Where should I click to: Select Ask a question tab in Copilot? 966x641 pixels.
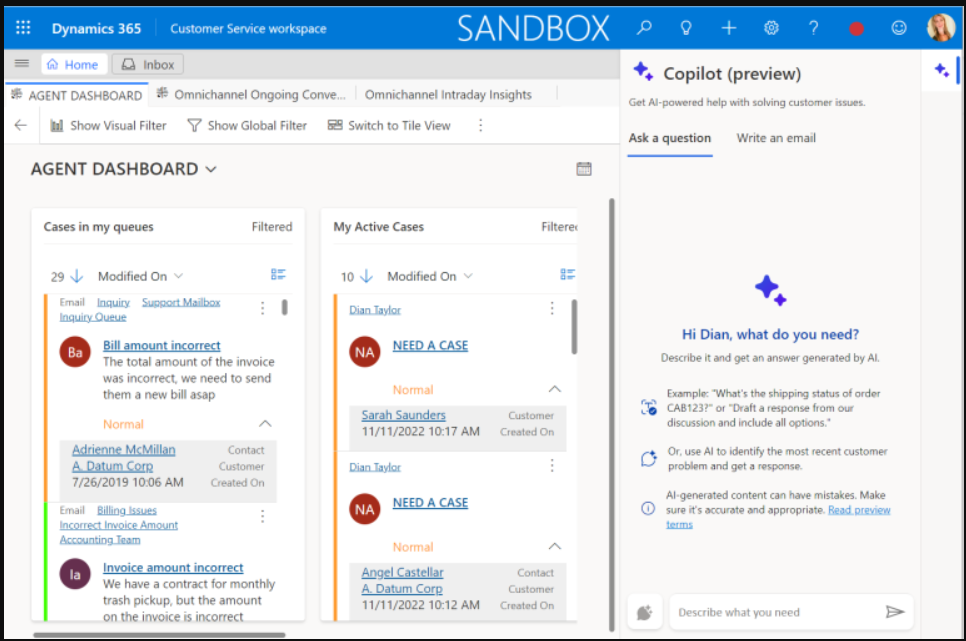pos(670,138)
